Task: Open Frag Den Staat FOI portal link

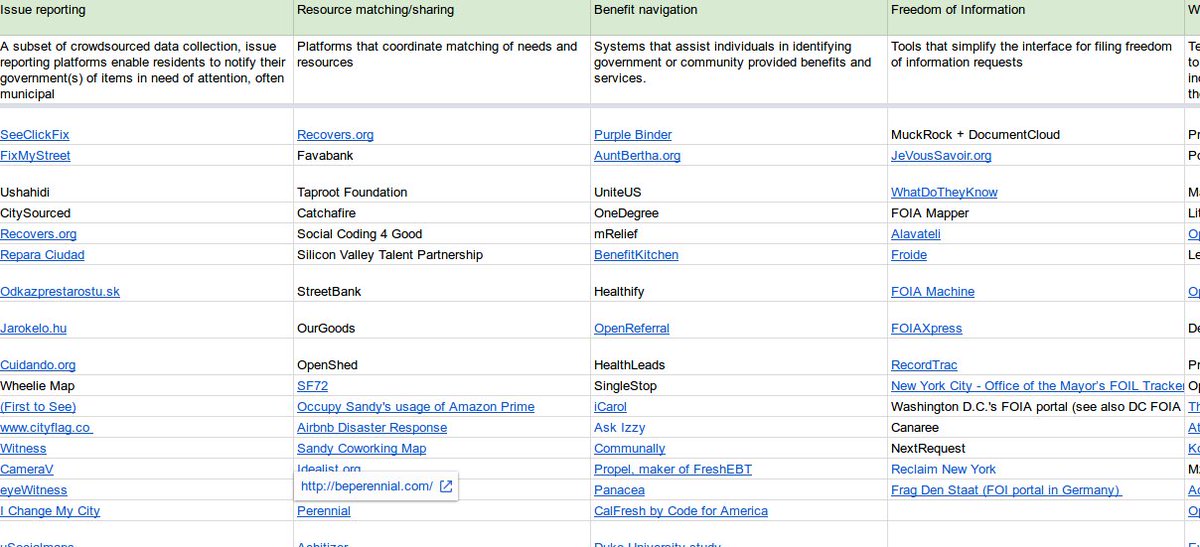Action: coord(1006,490)
